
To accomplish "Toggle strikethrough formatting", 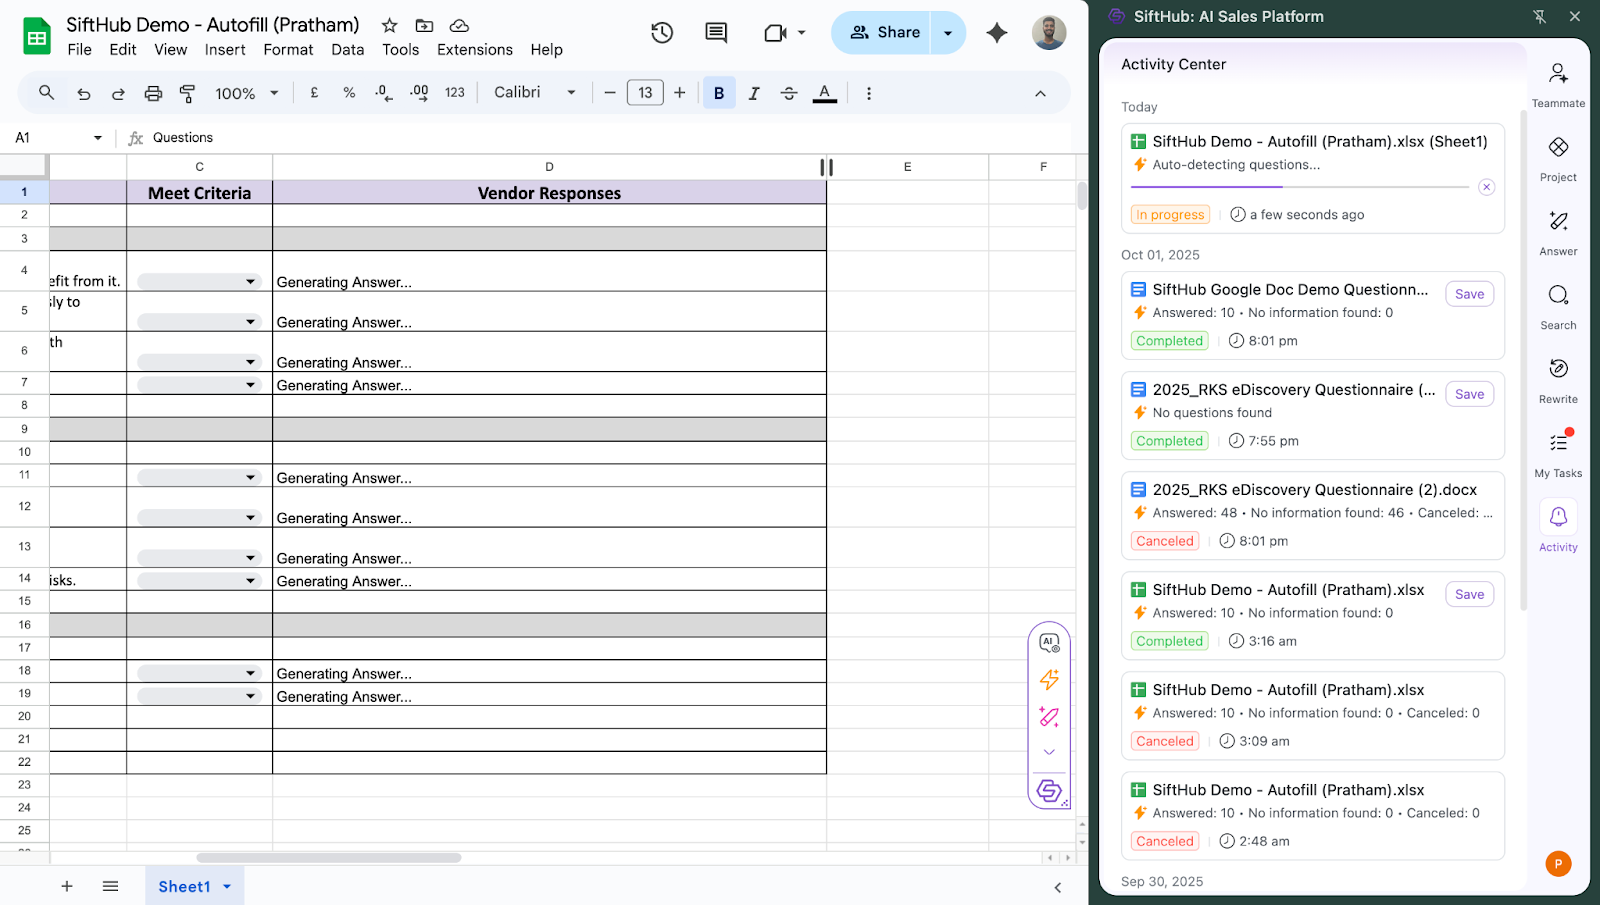I will pos(789,93).
